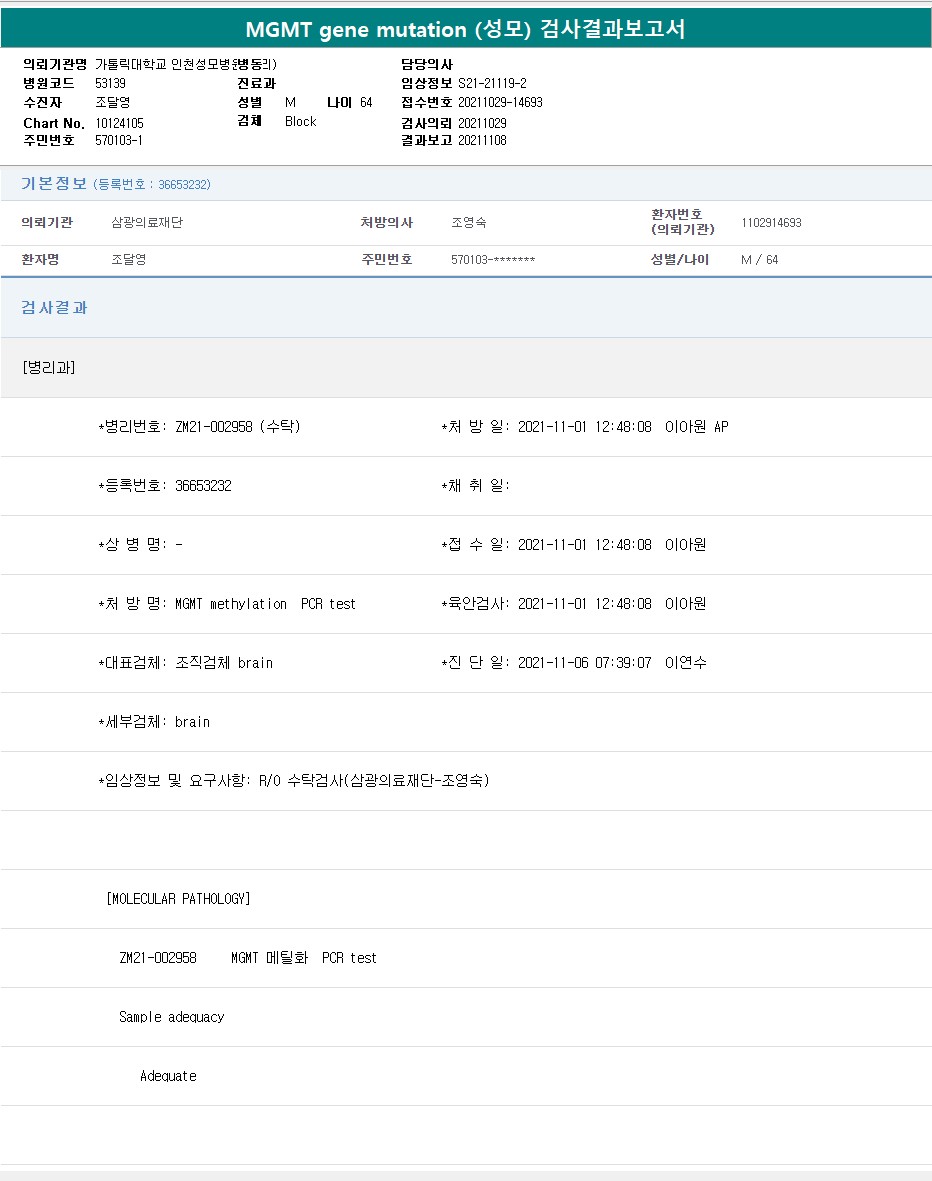Click the '[MOLECULAR PATHOLOGY]' heading
Viewport: 932px width, 1181px height.
click(x=179, y=899)
